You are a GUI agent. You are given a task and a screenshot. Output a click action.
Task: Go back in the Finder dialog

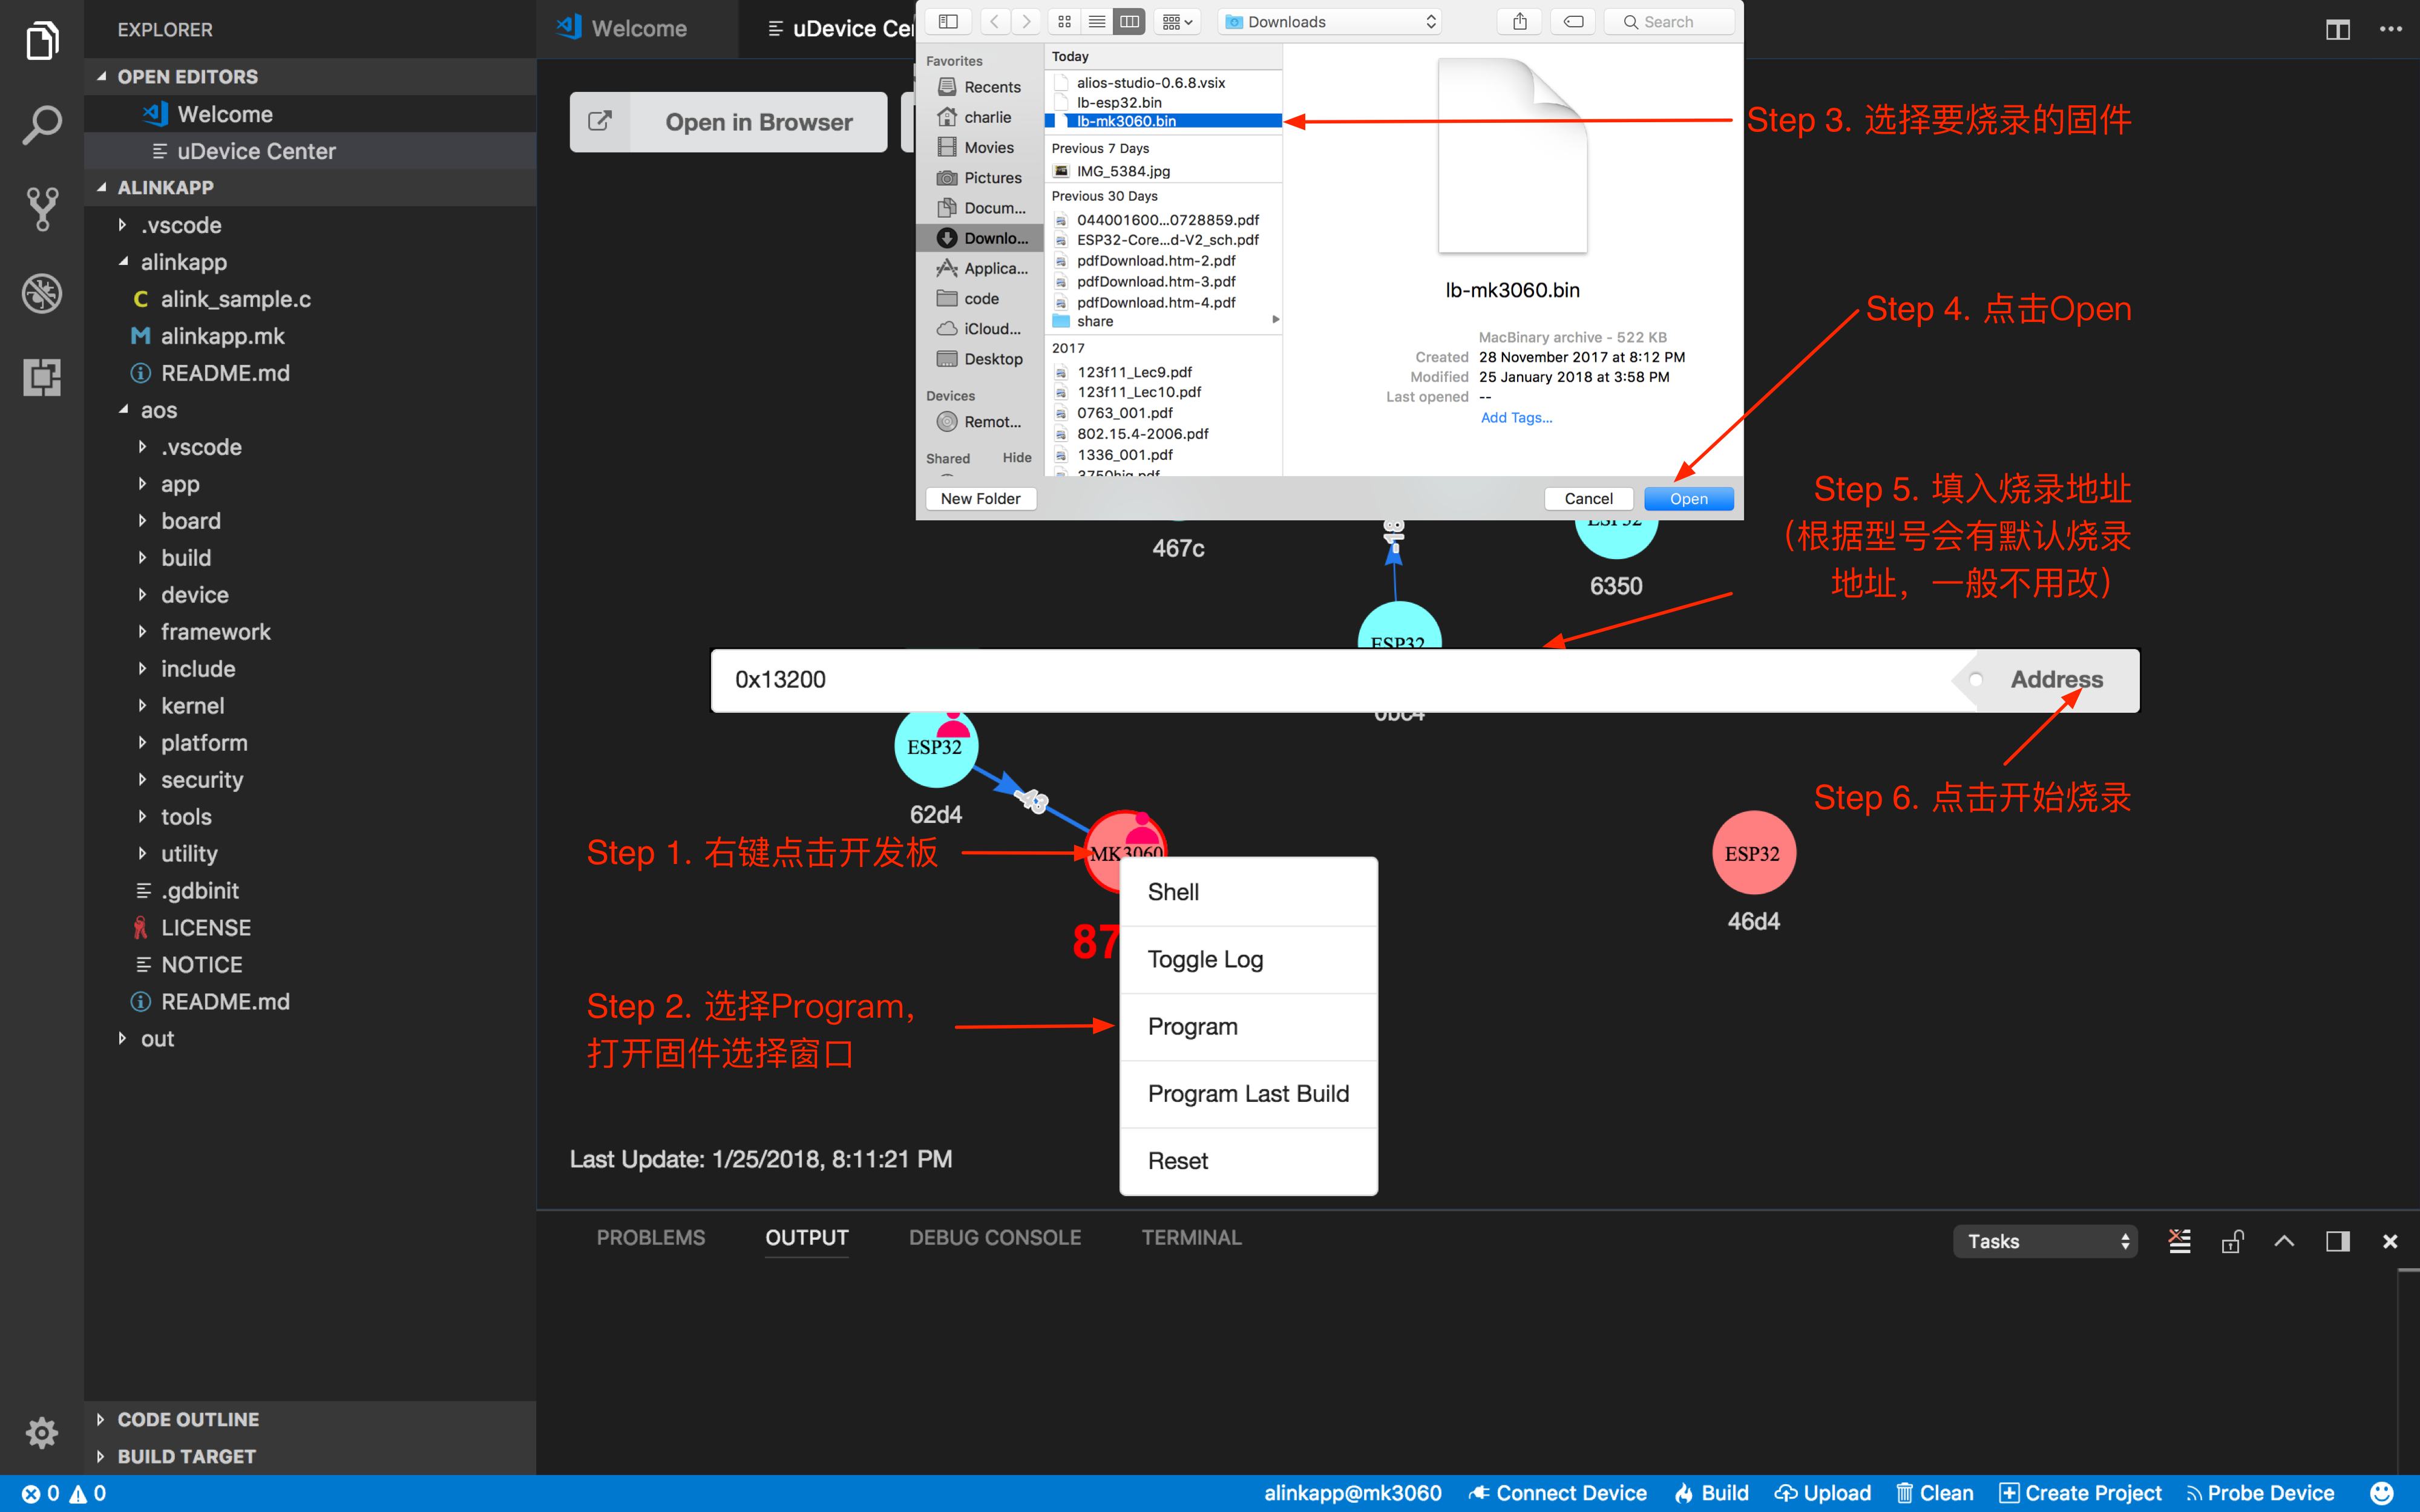994,21
